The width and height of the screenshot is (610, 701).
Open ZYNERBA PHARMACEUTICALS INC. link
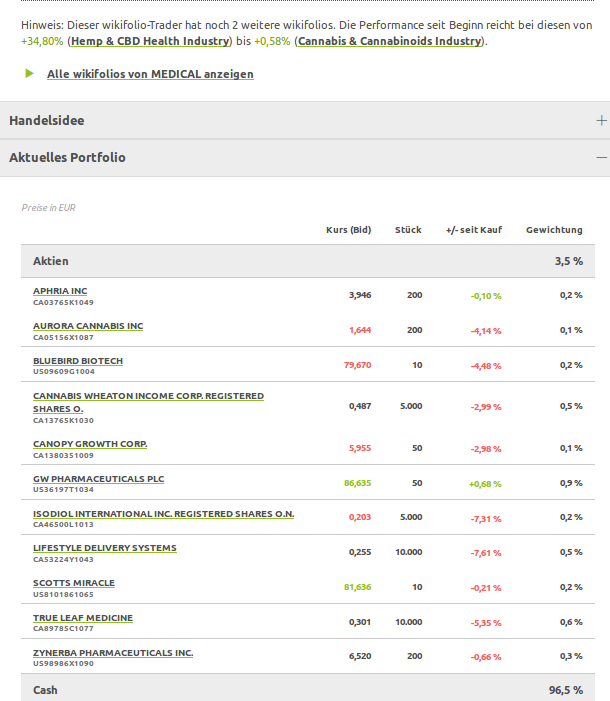click(x=113, y=653)
